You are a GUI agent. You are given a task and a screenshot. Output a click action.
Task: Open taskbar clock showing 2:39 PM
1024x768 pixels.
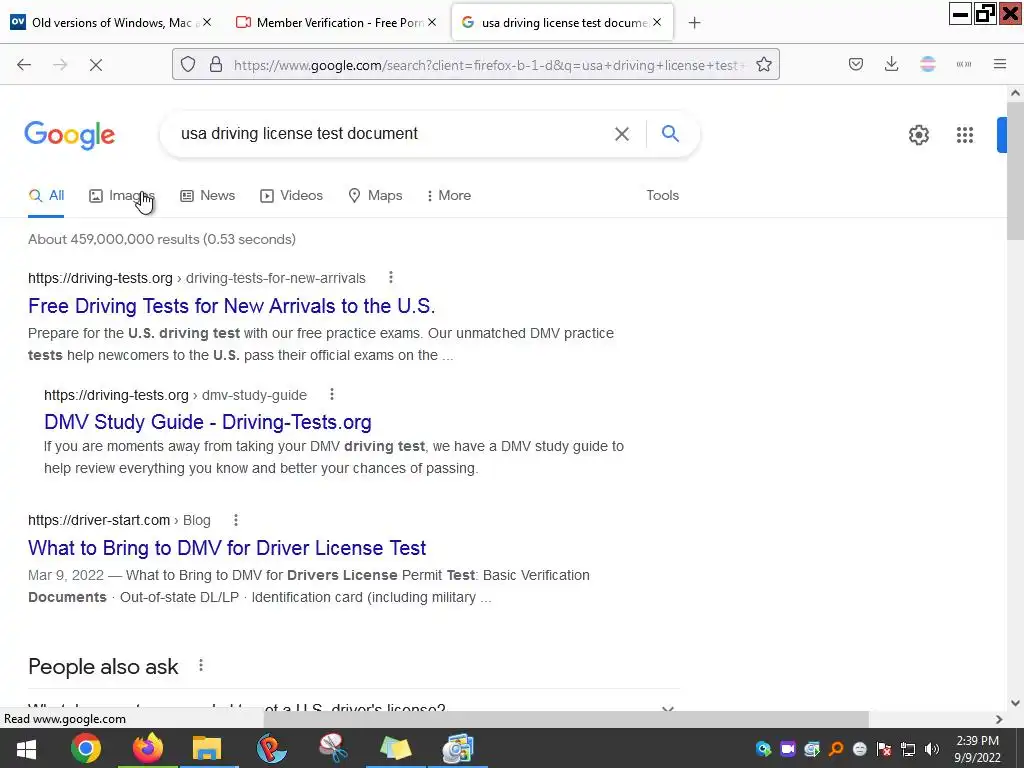pos(977,749)
